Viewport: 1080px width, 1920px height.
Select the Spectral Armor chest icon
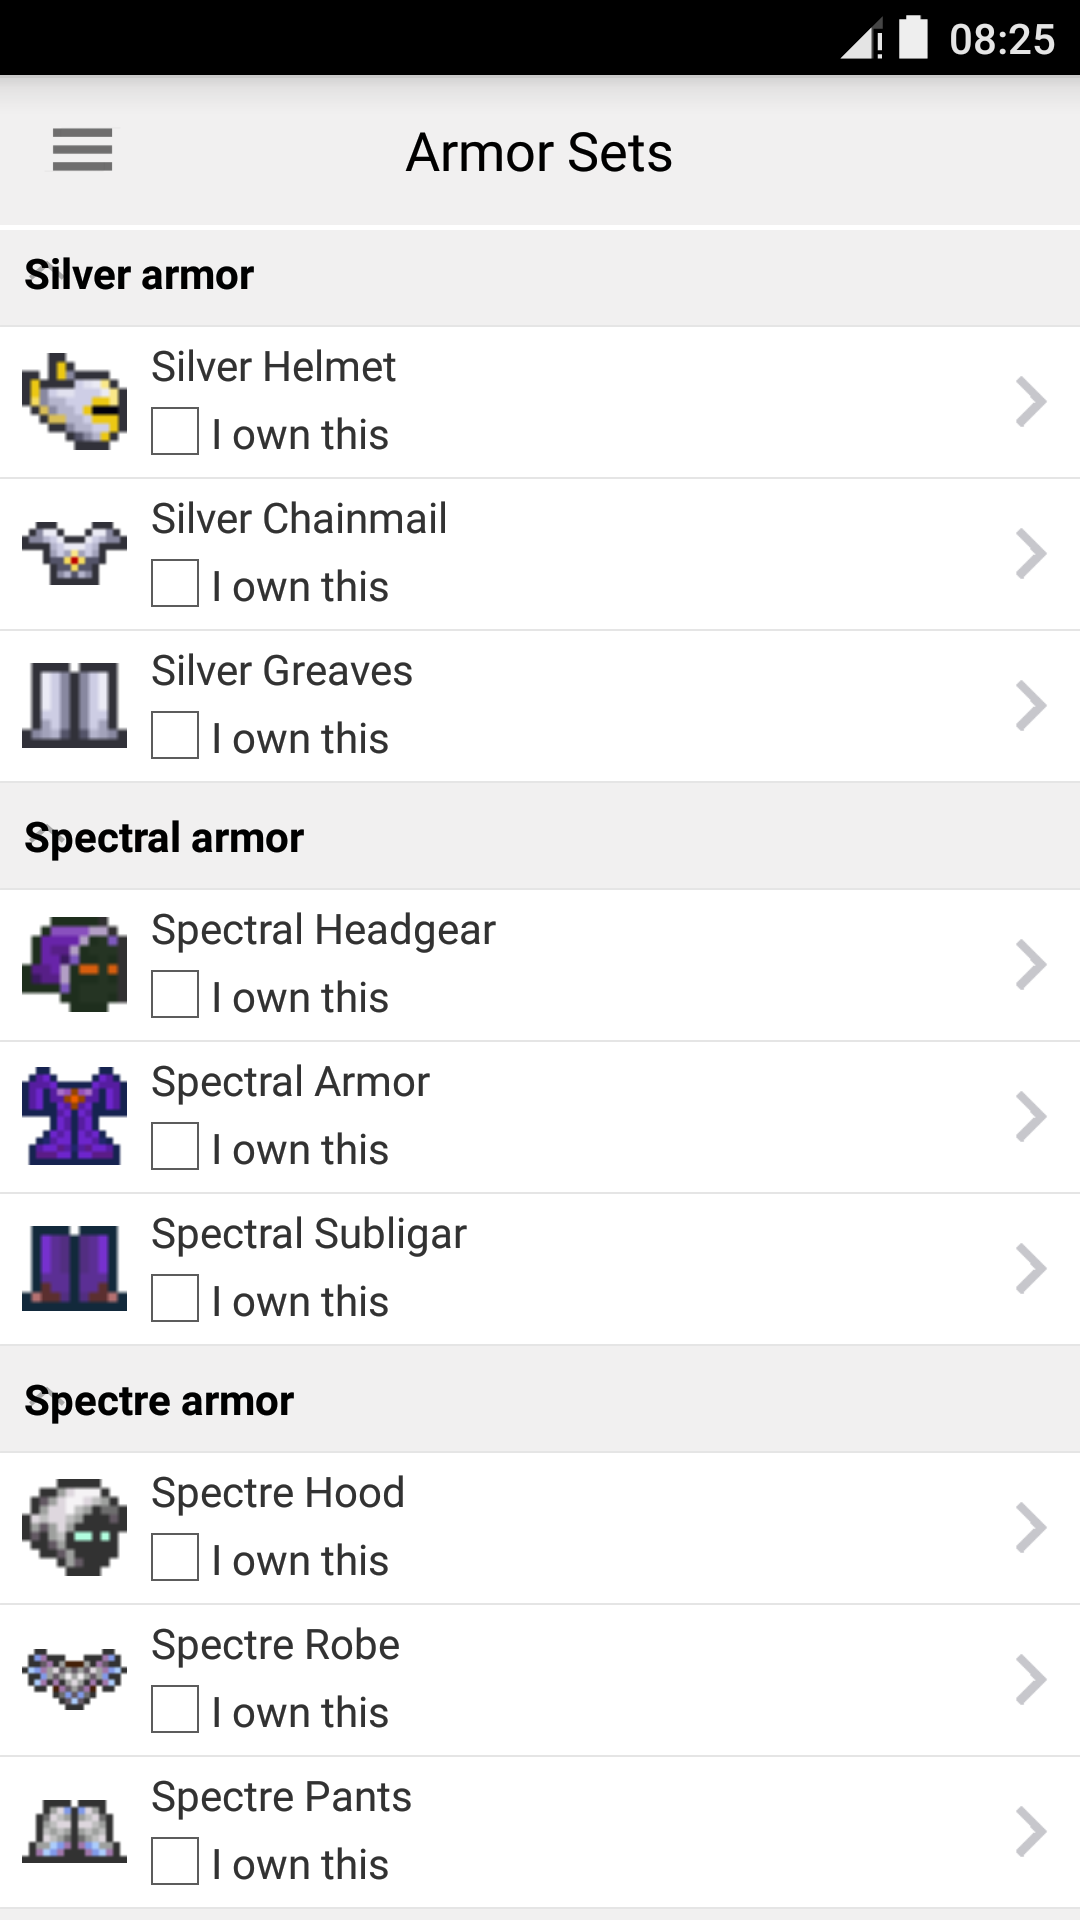75,1115
